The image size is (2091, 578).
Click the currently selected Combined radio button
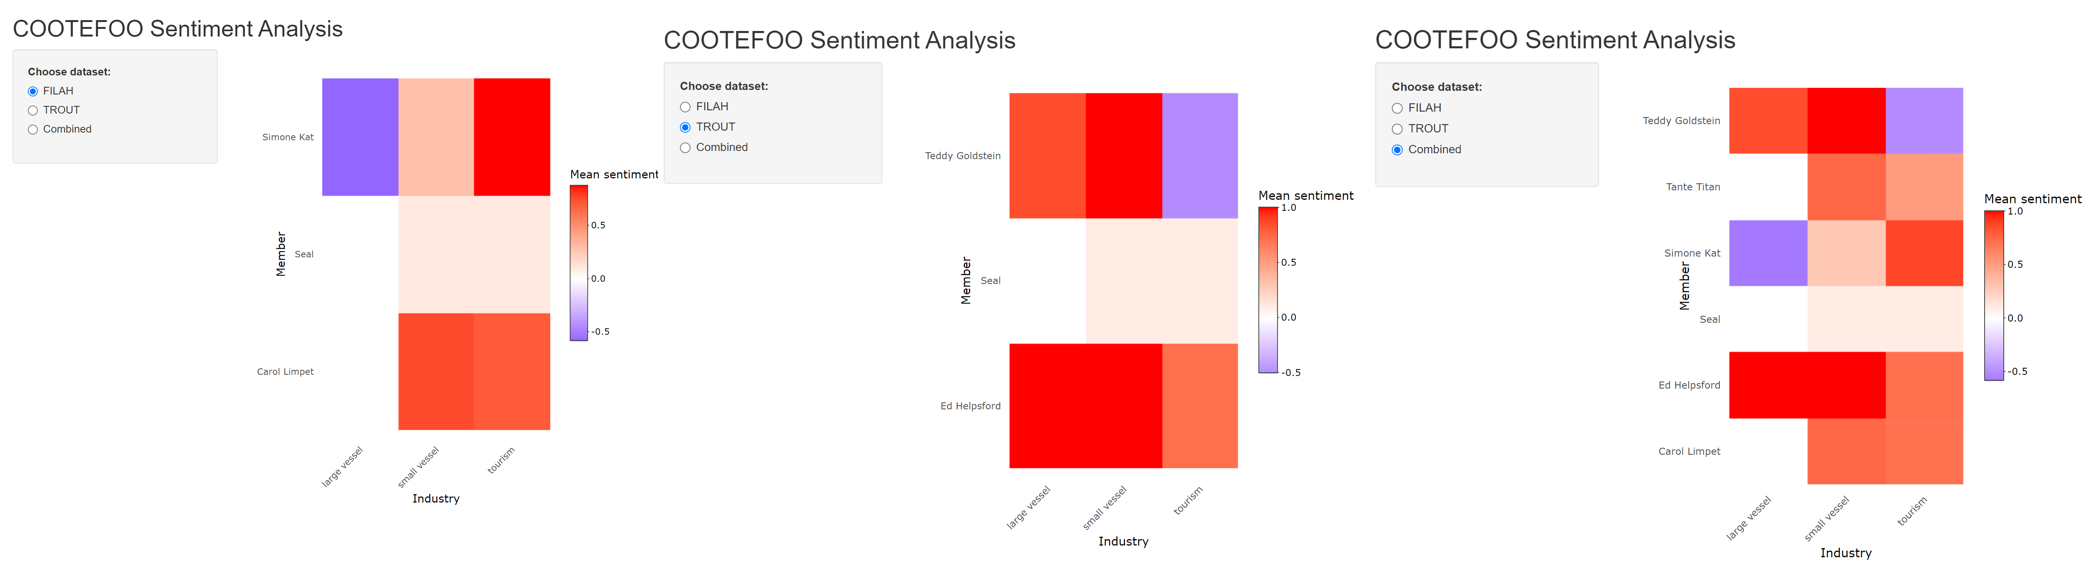point(1397,150)
